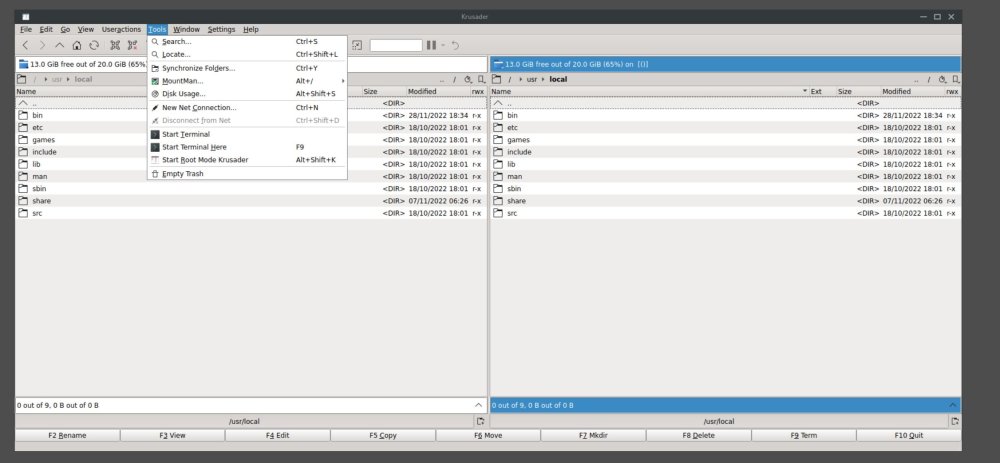Click the right panel sync-path icon beside /usr/local
Screen dimensions: 1000x463
coord(955,422)
